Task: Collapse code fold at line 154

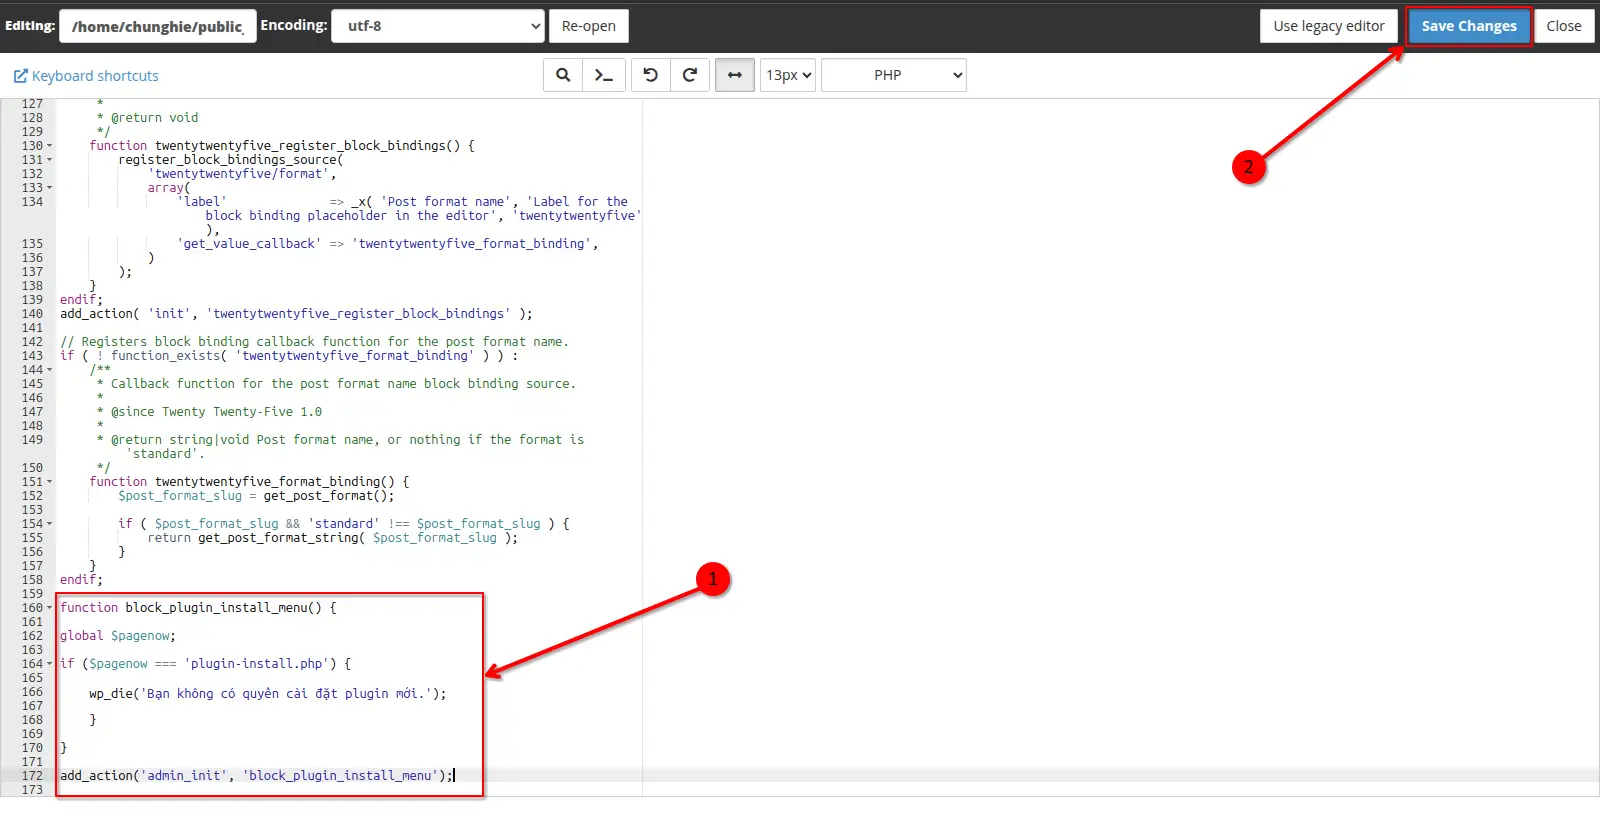Action: tap(50, 524)
